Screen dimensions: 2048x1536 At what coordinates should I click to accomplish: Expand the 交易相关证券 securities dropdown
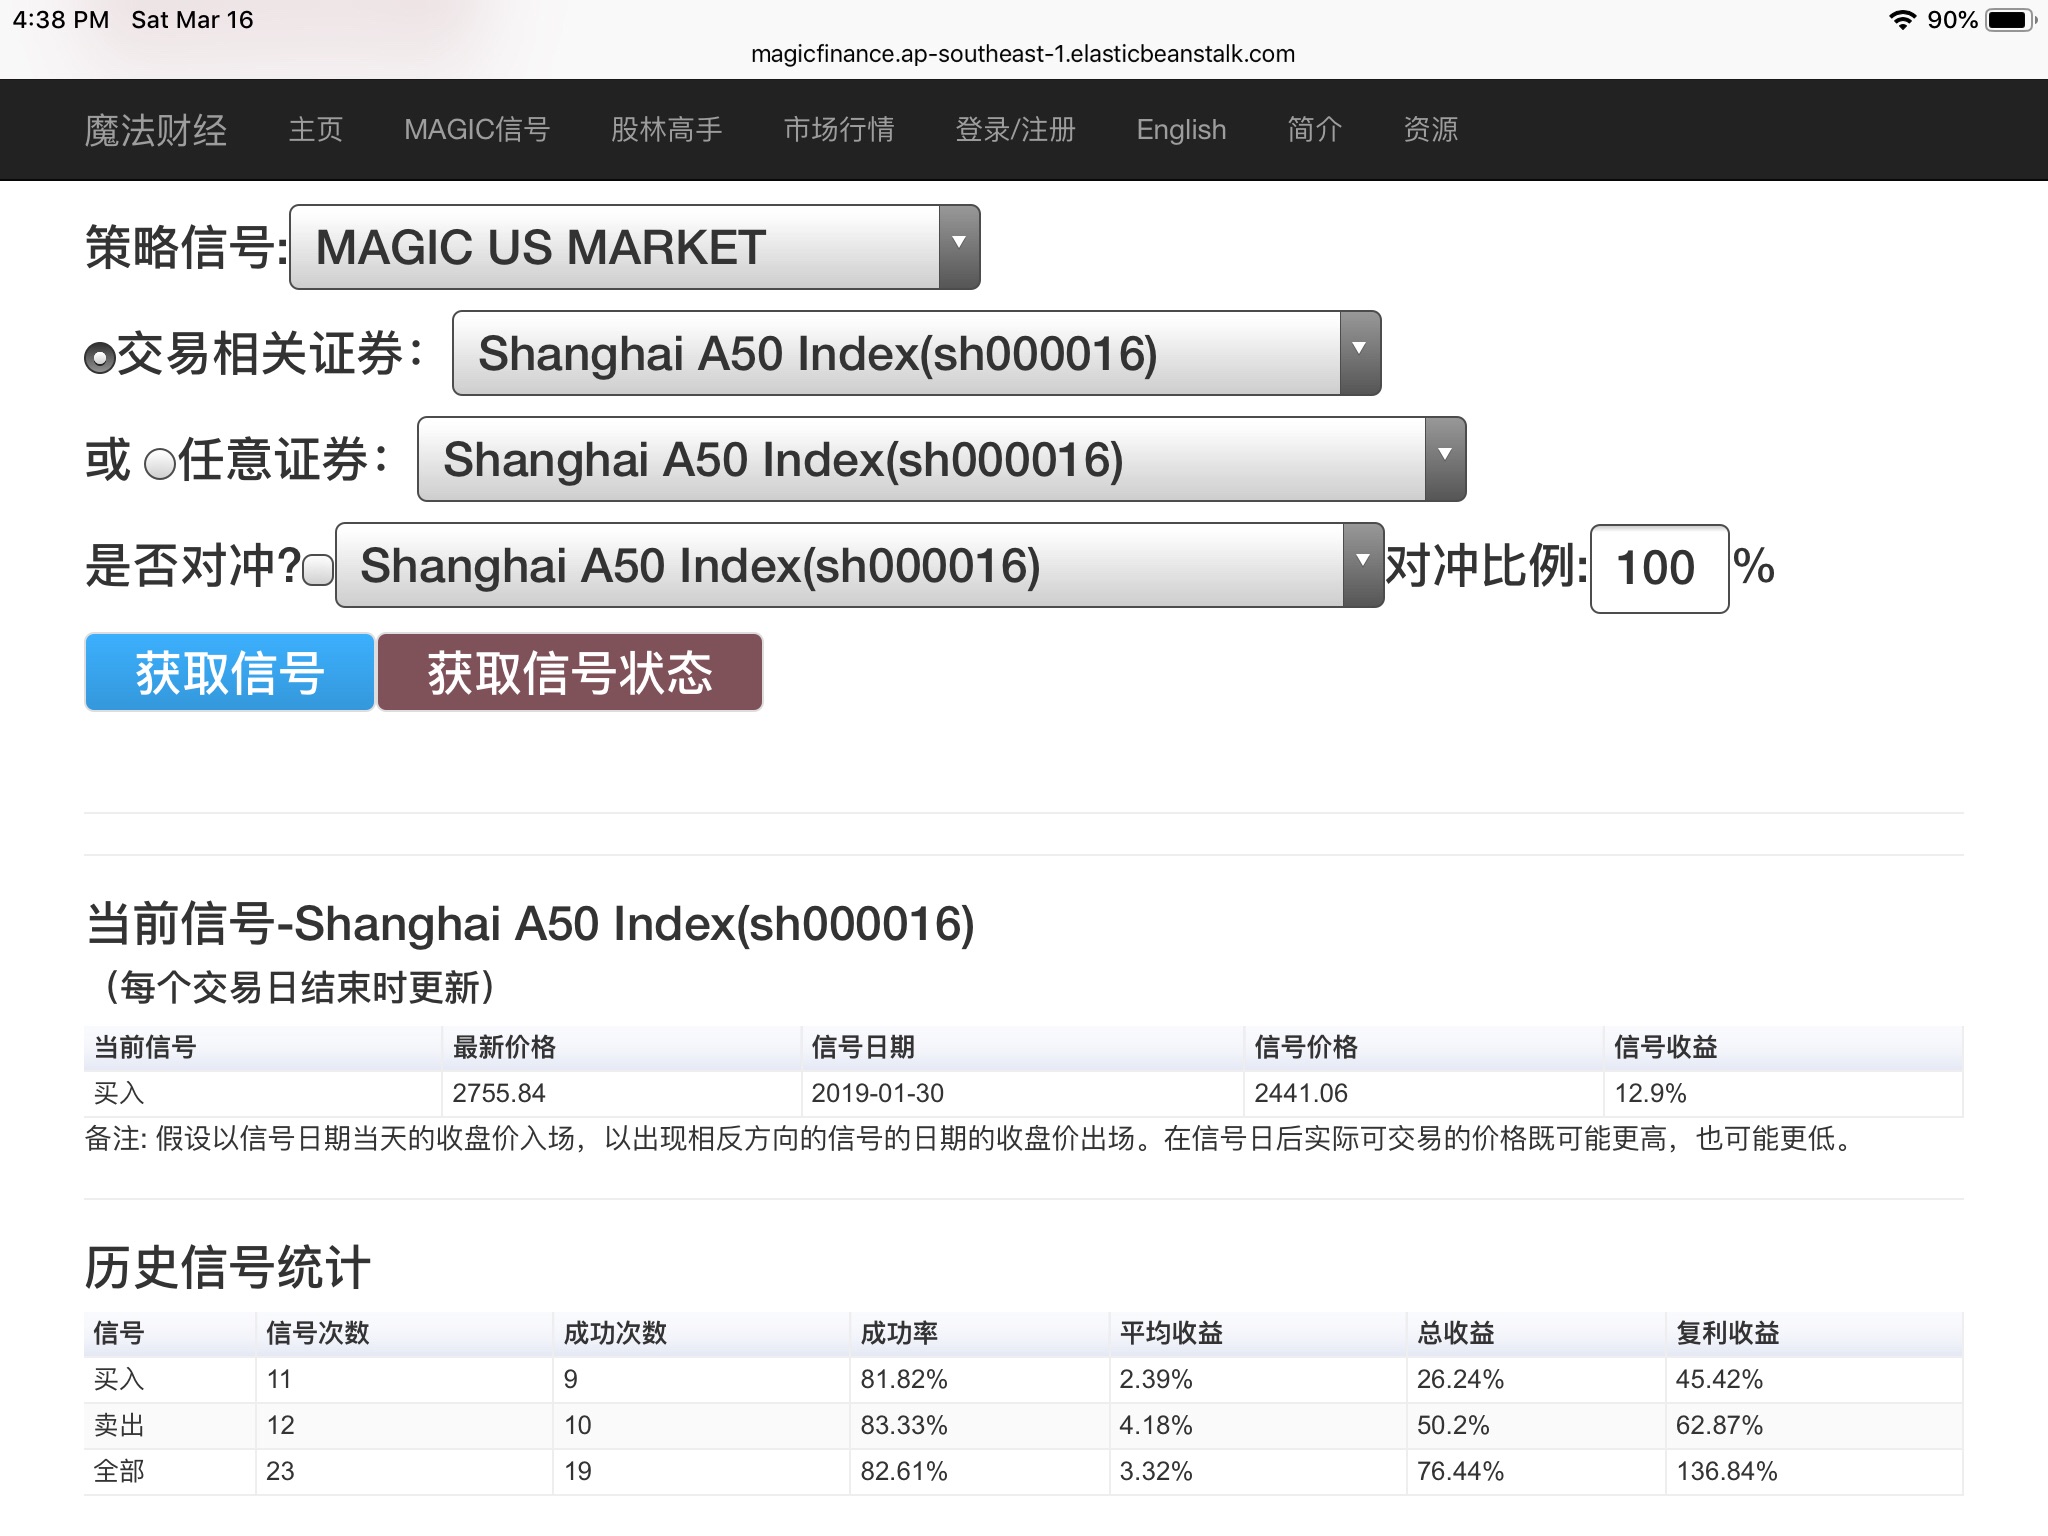pos(917,353)
